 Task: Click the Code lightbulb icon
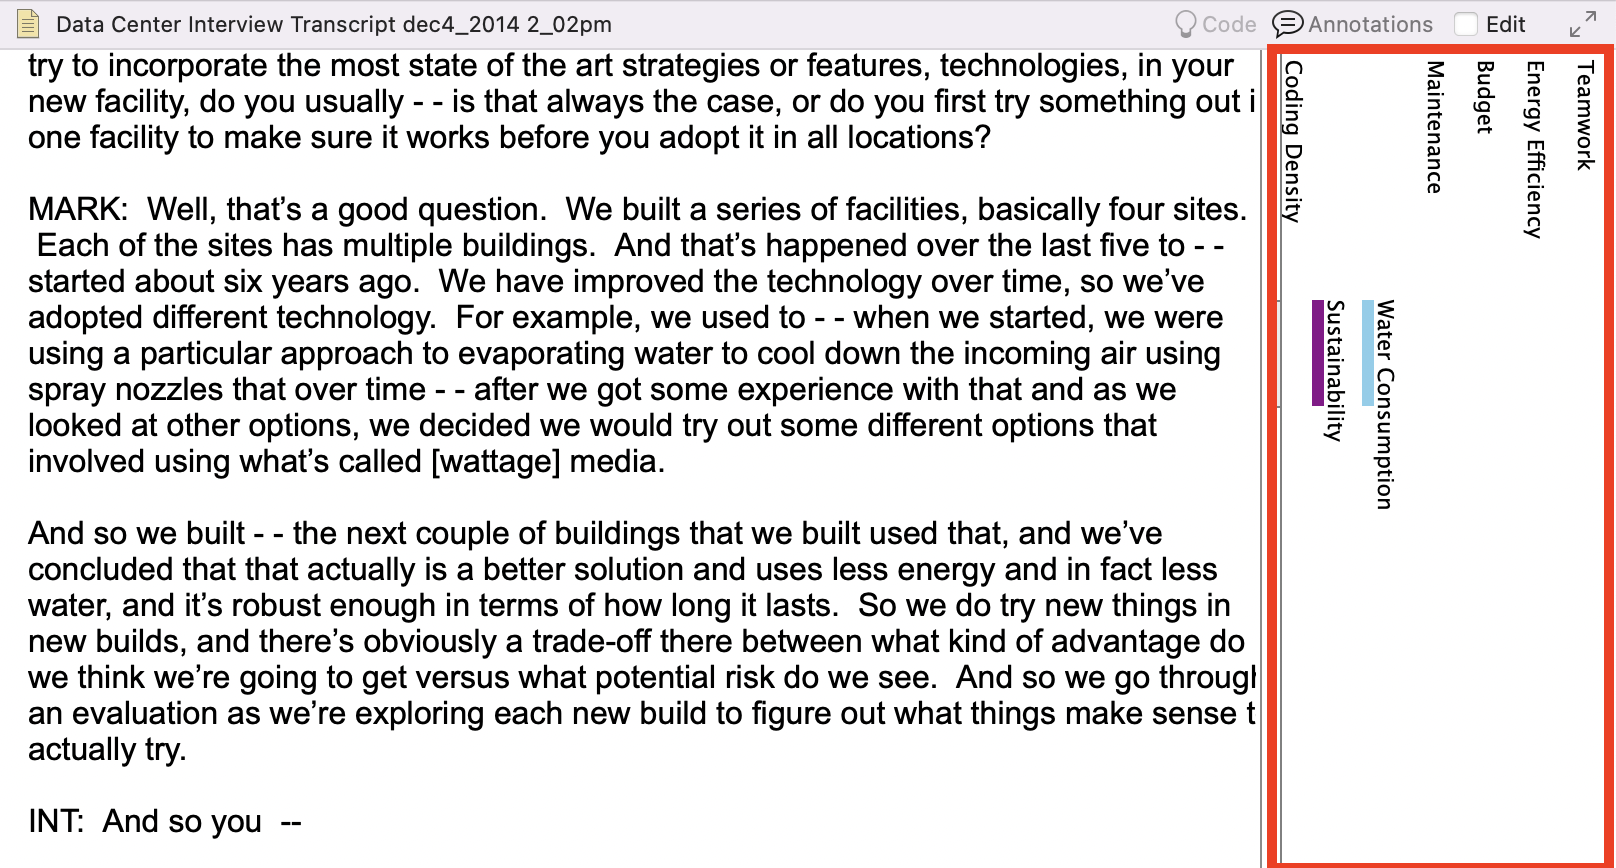point(1186,24)
